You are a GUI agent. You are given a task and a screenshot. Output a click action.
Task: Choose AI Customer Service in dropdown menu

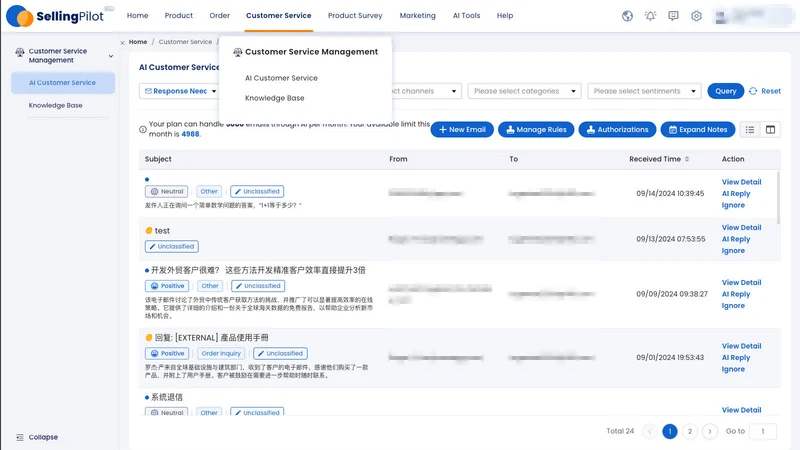point(281,78)
